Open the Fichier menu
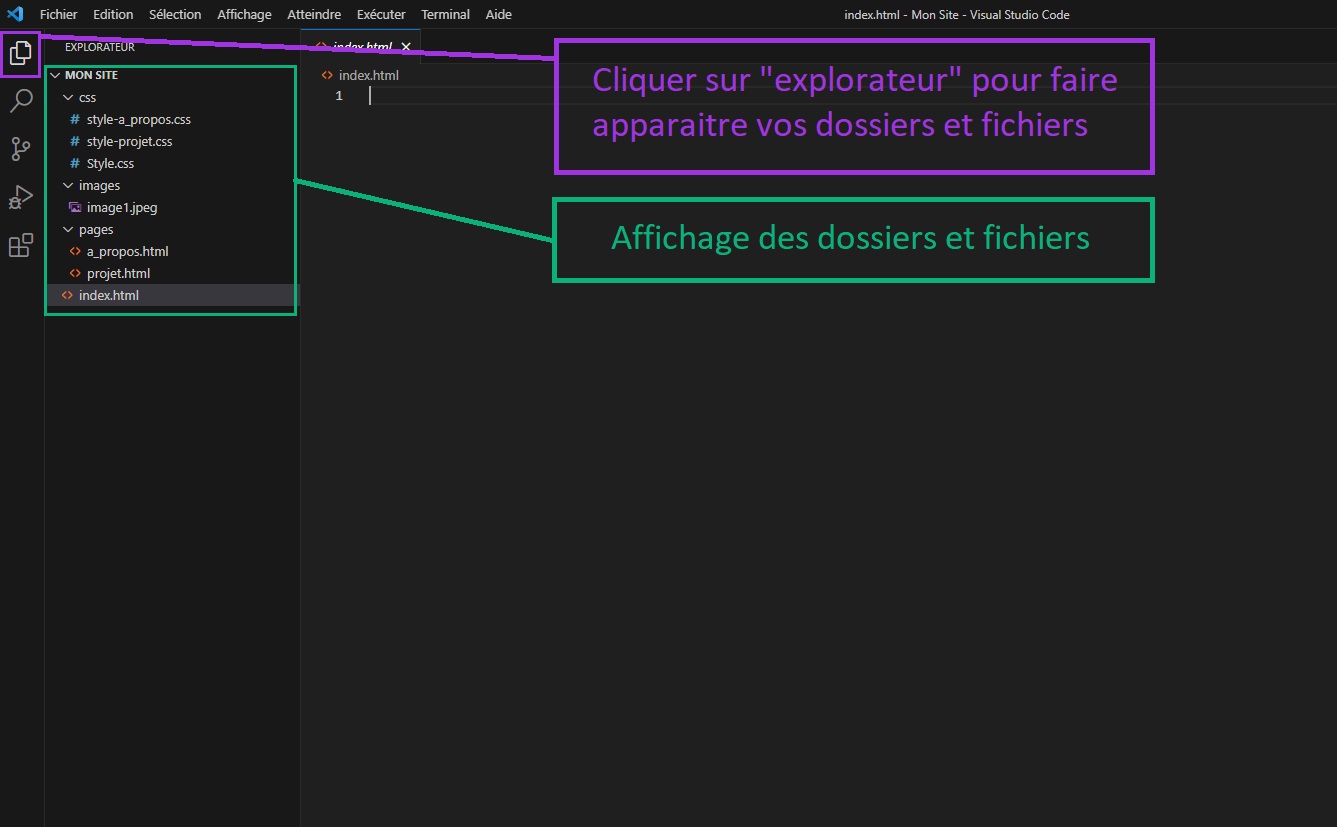Image resolution: width=1337 pixels, height=827 pixels. coord(58,15)
